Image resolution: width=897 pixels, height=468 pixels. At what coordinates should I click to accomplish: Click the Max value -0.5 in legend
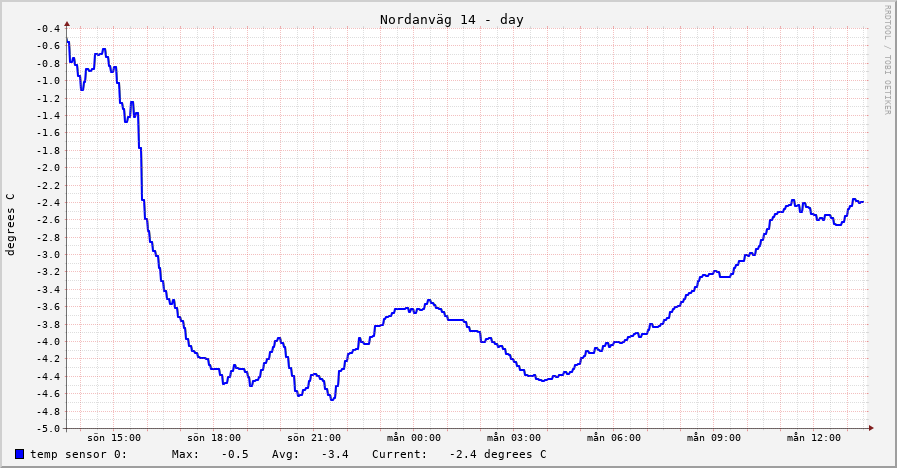click(234, 454)
